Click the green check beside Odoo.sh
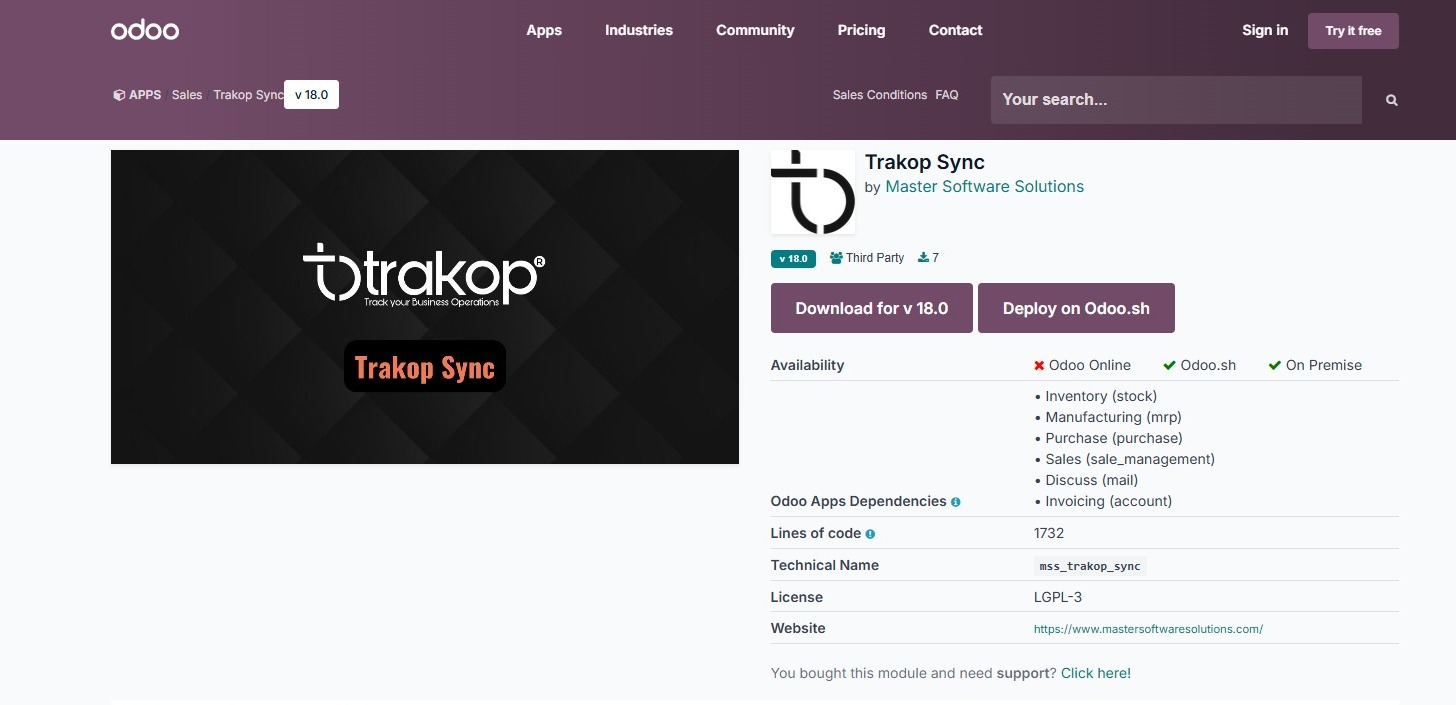Viewport: 1456px width, 705px height. click(x=1169, y=366)
